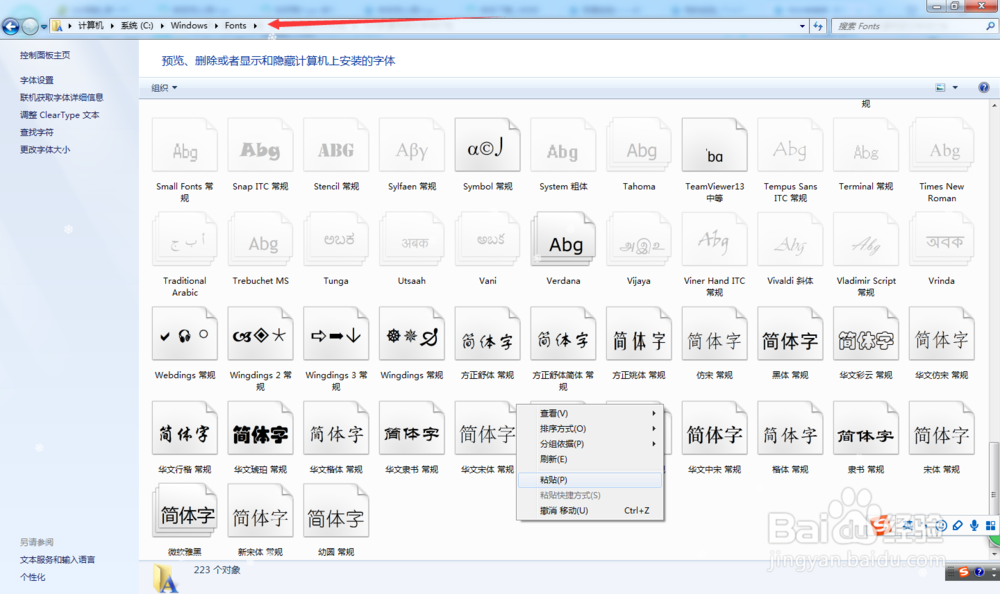Open 更改字体大小 link
The height and width of the screenshot is (594, 1000).
(45, 150)
